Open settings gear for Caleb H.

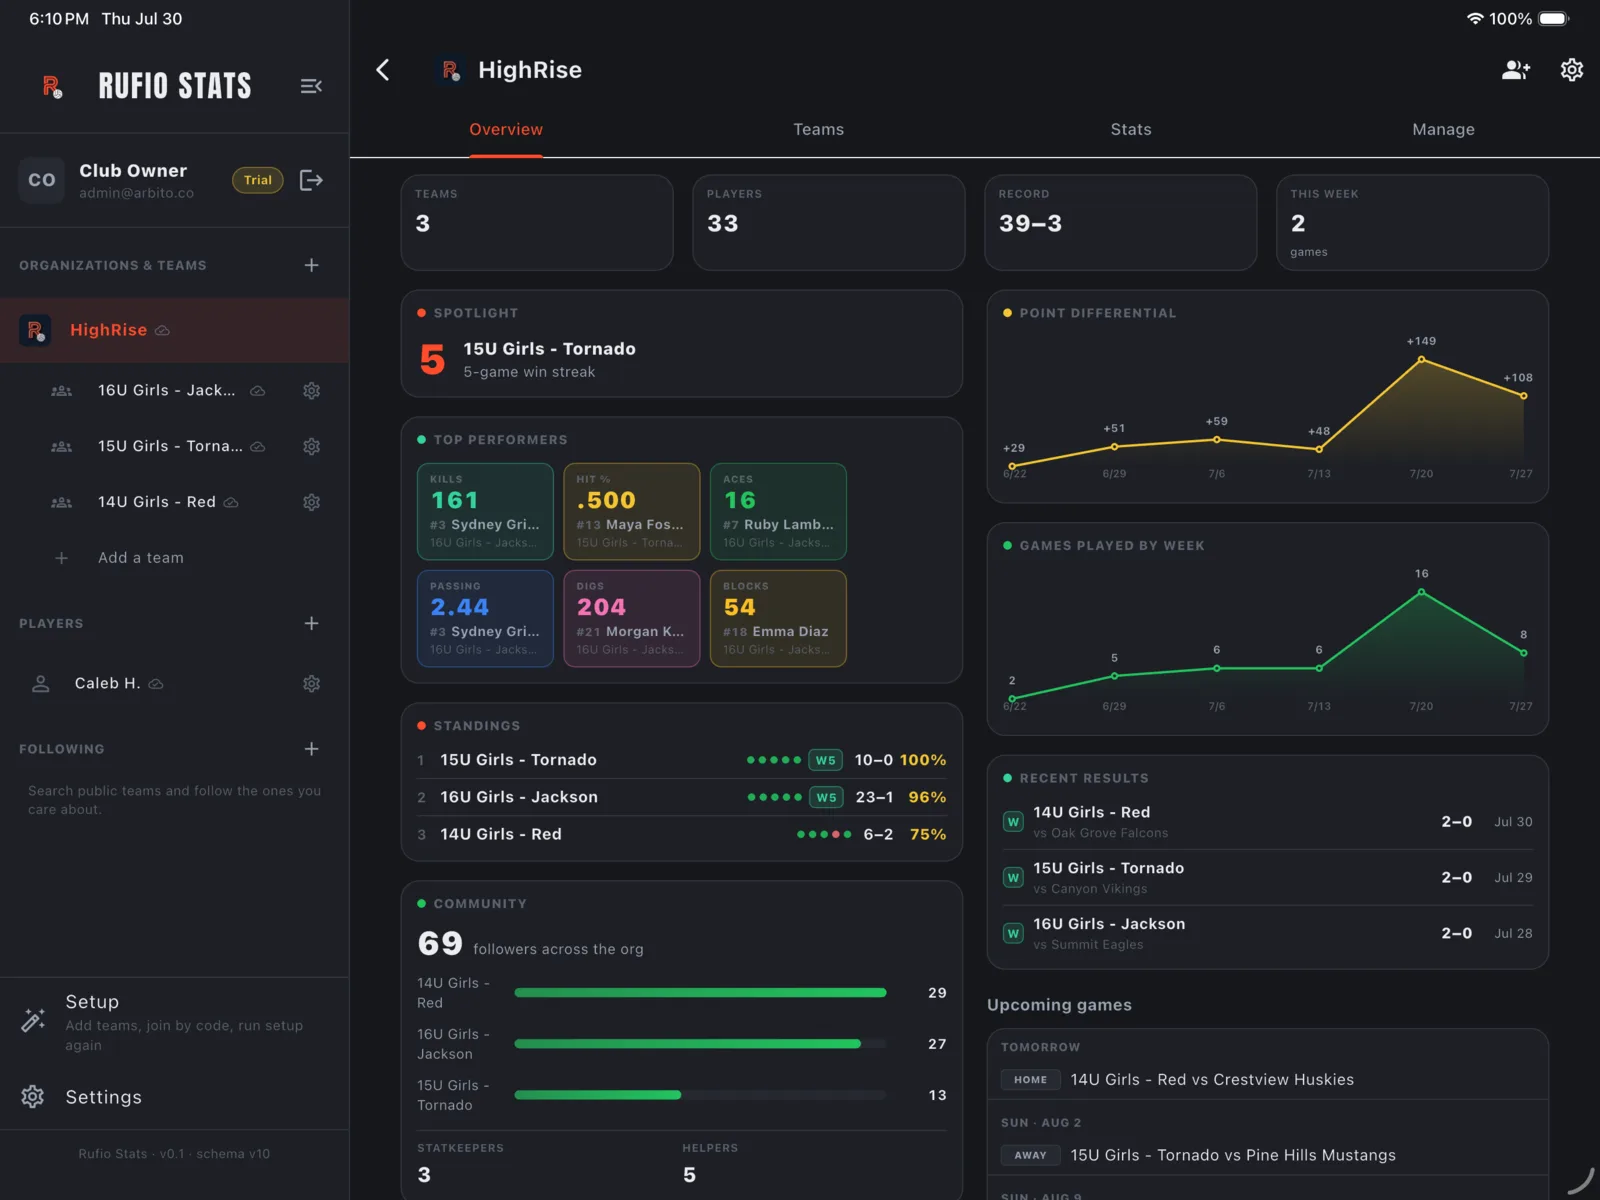(311, 684)
